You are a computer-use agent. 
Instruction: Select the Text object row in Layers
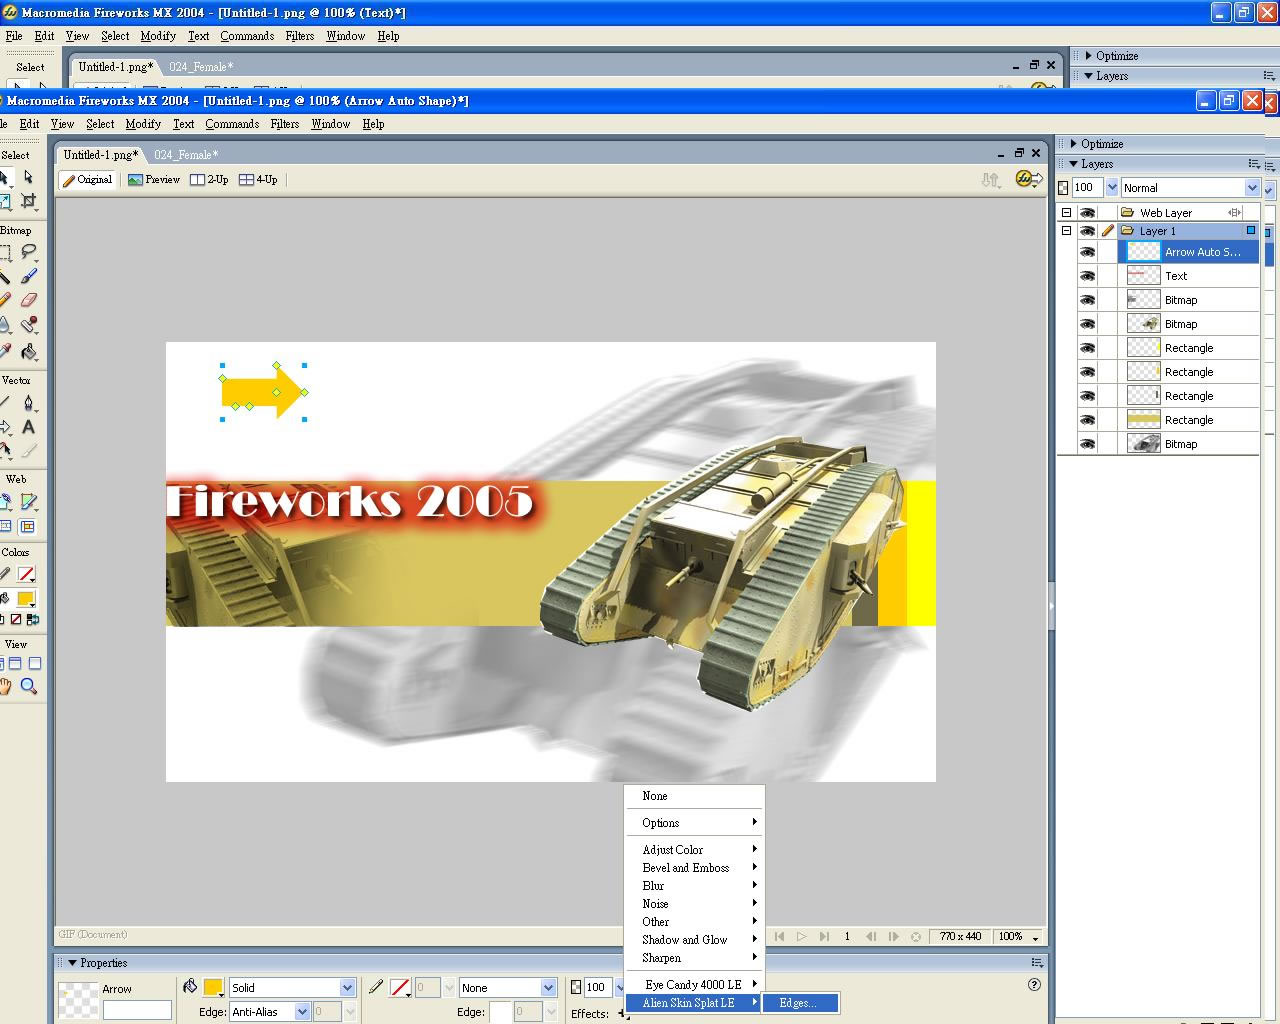(1188, 276)
